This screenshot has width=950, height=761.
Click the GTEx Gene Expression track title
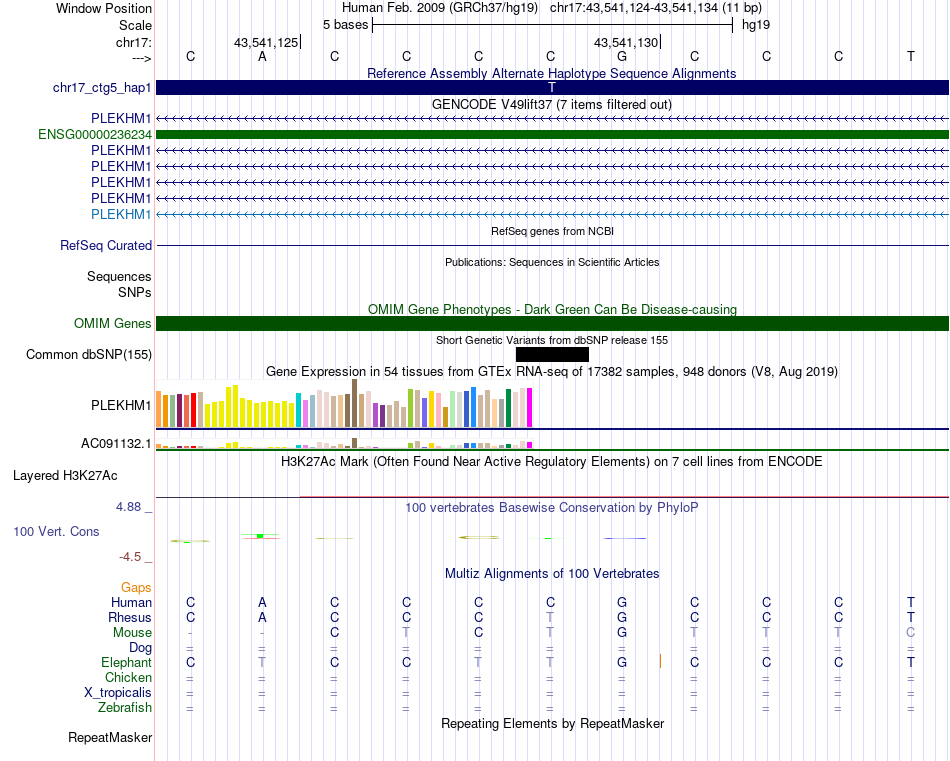pos(552,371)
